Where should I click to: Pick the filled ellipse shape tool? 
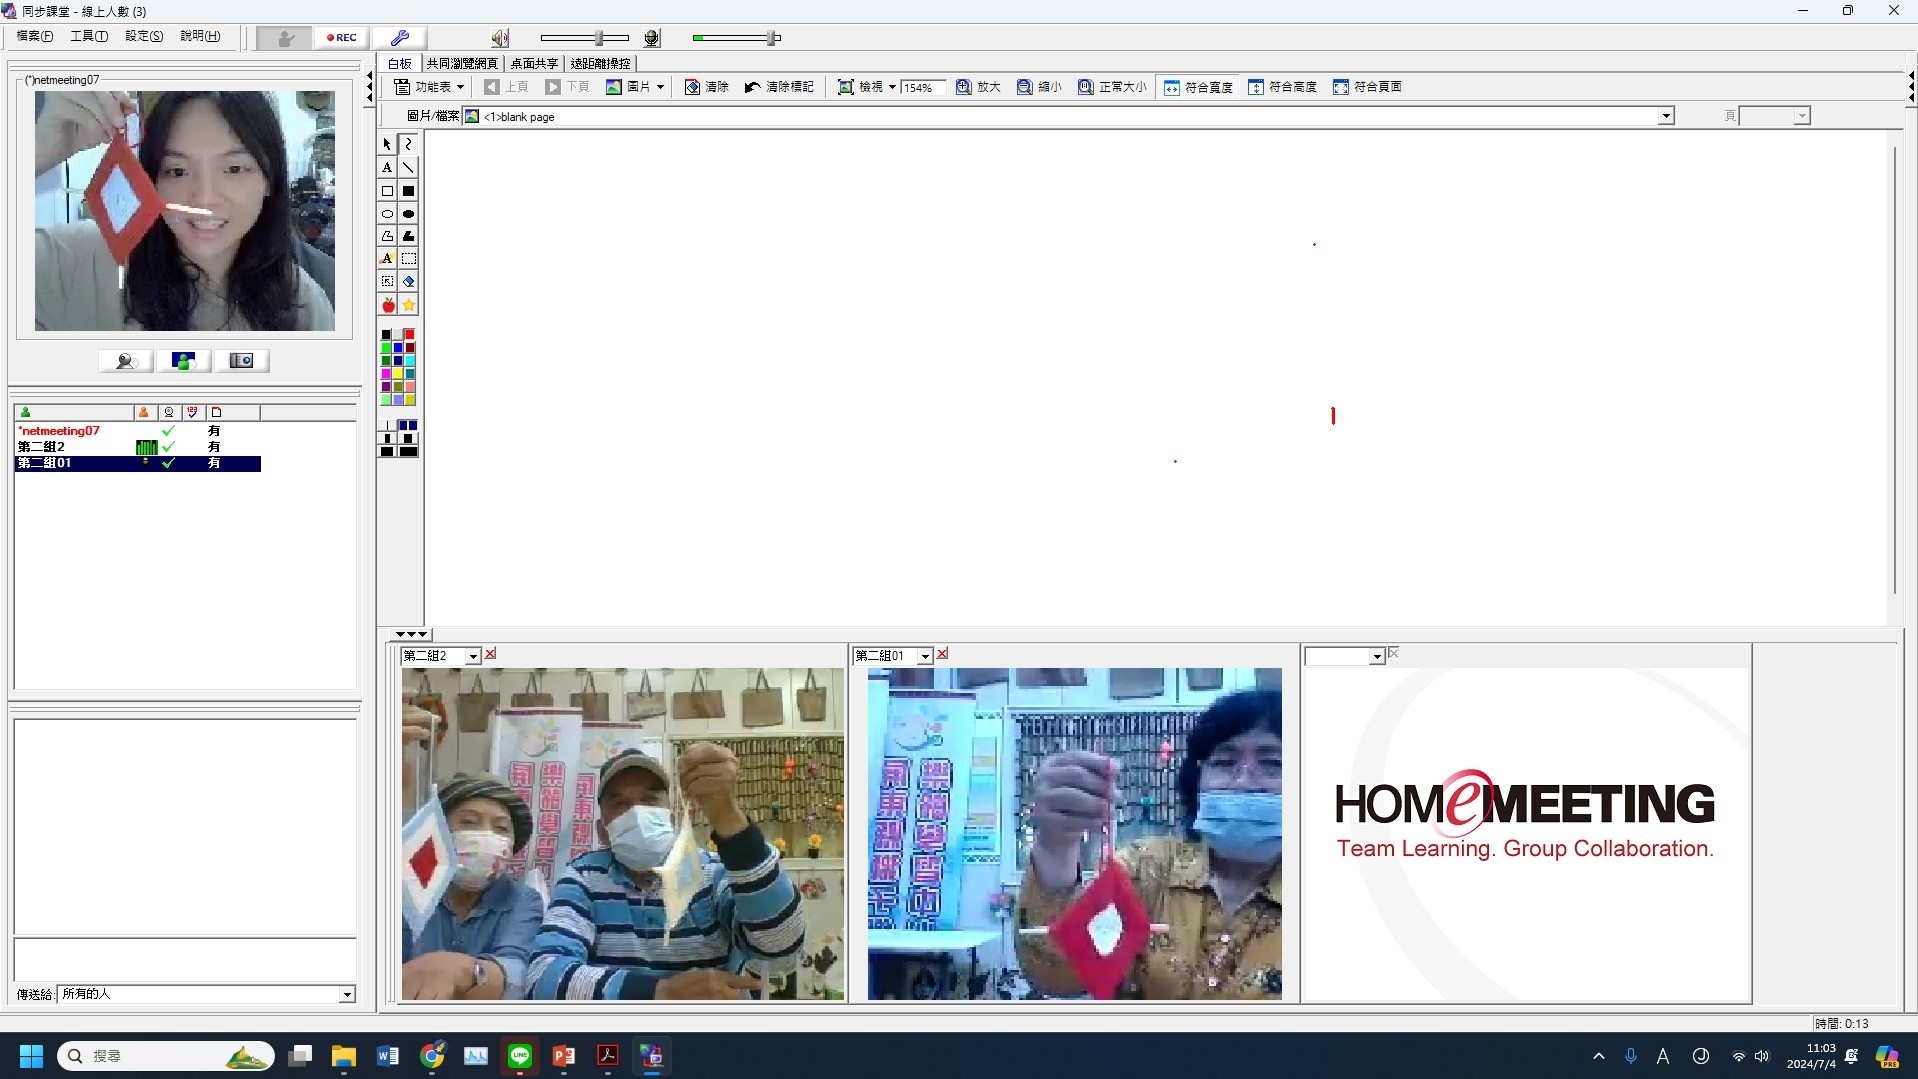(x=409, y=214)
